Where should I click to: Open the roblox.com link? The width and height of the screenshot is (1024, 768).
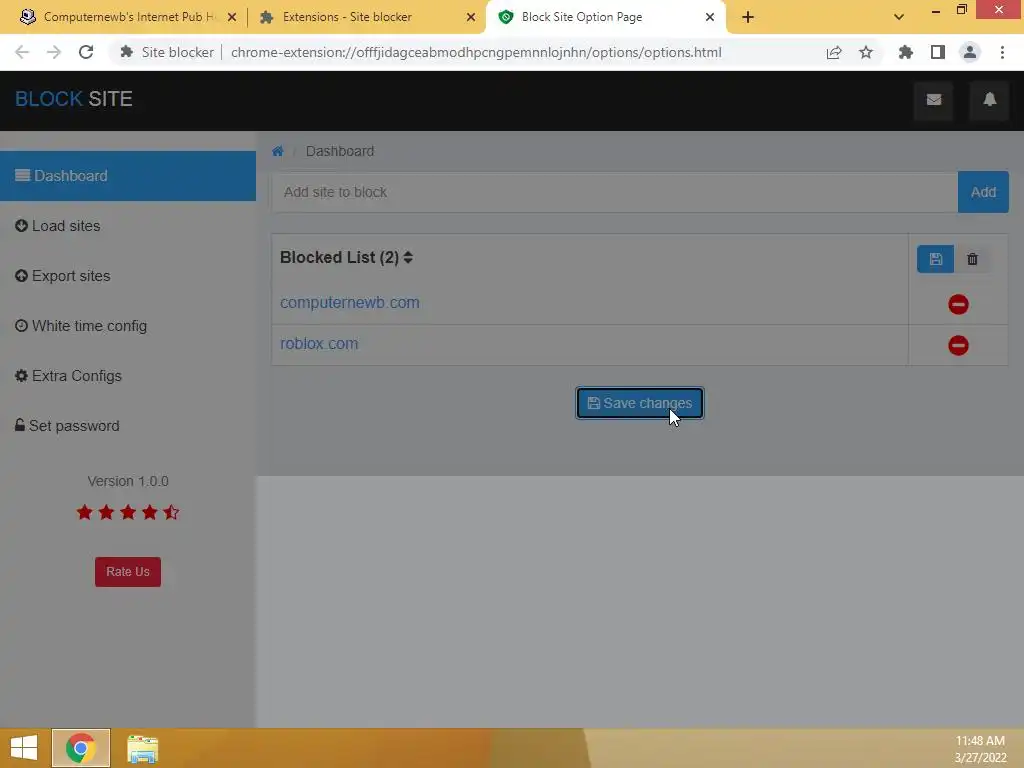319,344
